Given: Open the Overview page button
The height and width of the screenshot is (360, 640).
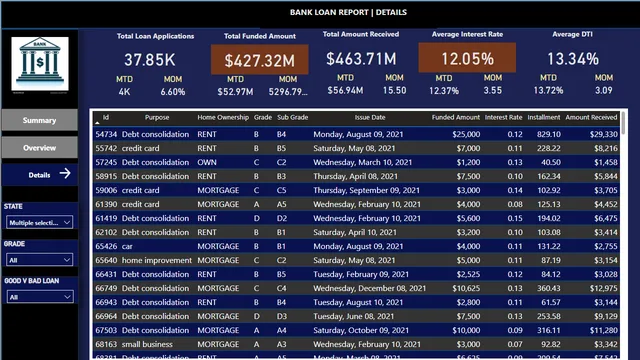Looking at the screenshot, I should (x=40, y=148).
